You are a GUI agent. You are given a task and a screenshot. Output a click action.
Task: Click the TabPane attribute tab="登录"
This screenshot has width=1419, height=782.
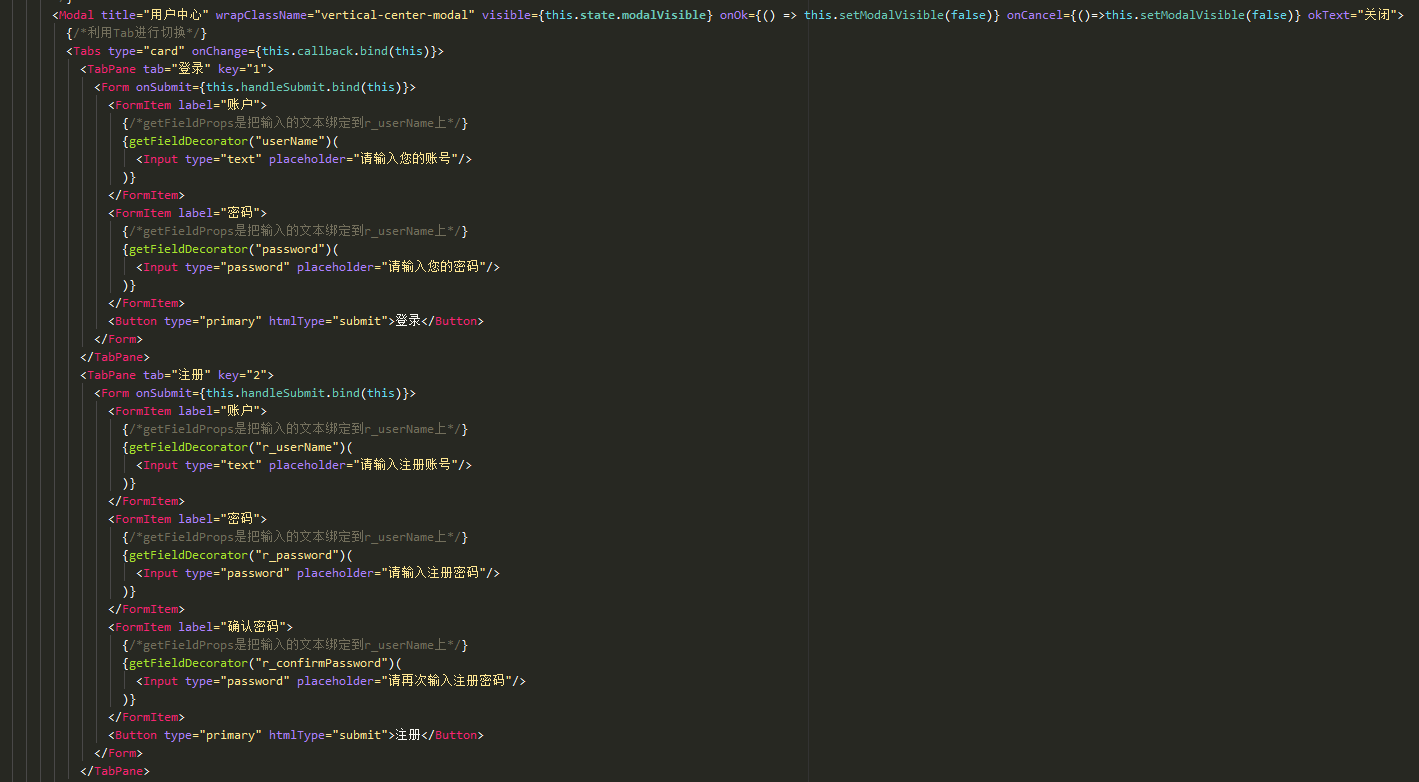[x=177, y=69]
